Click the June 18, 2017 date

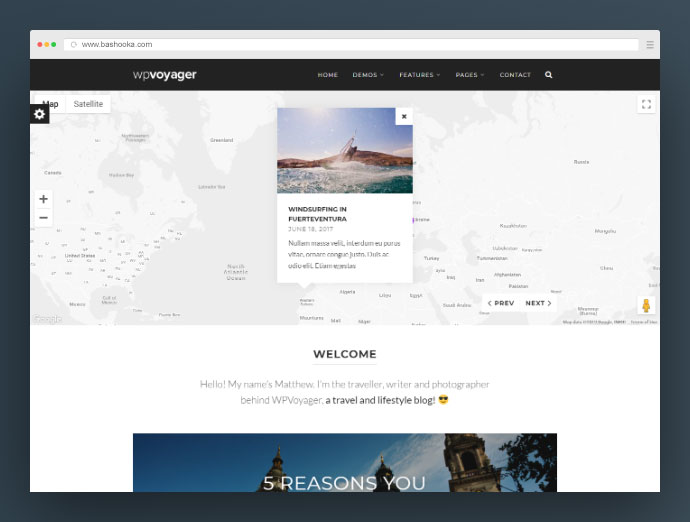point(311,229)
